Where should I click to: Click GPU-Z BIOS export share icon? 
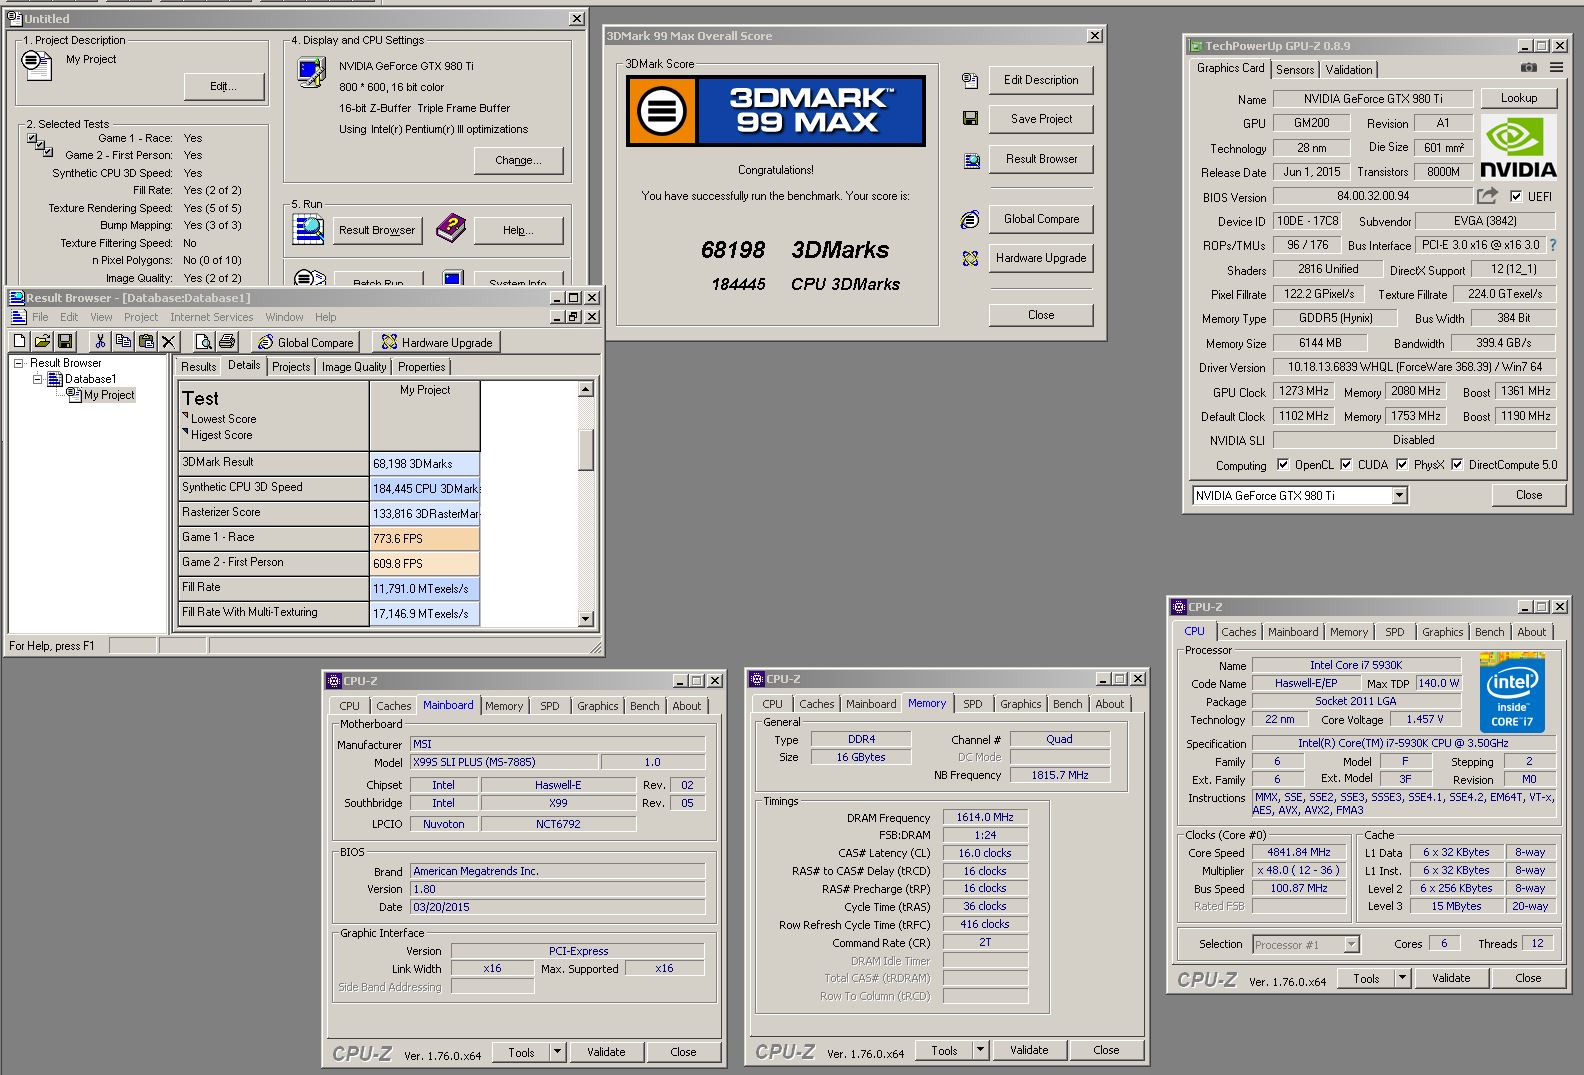tap(1488, 196)
